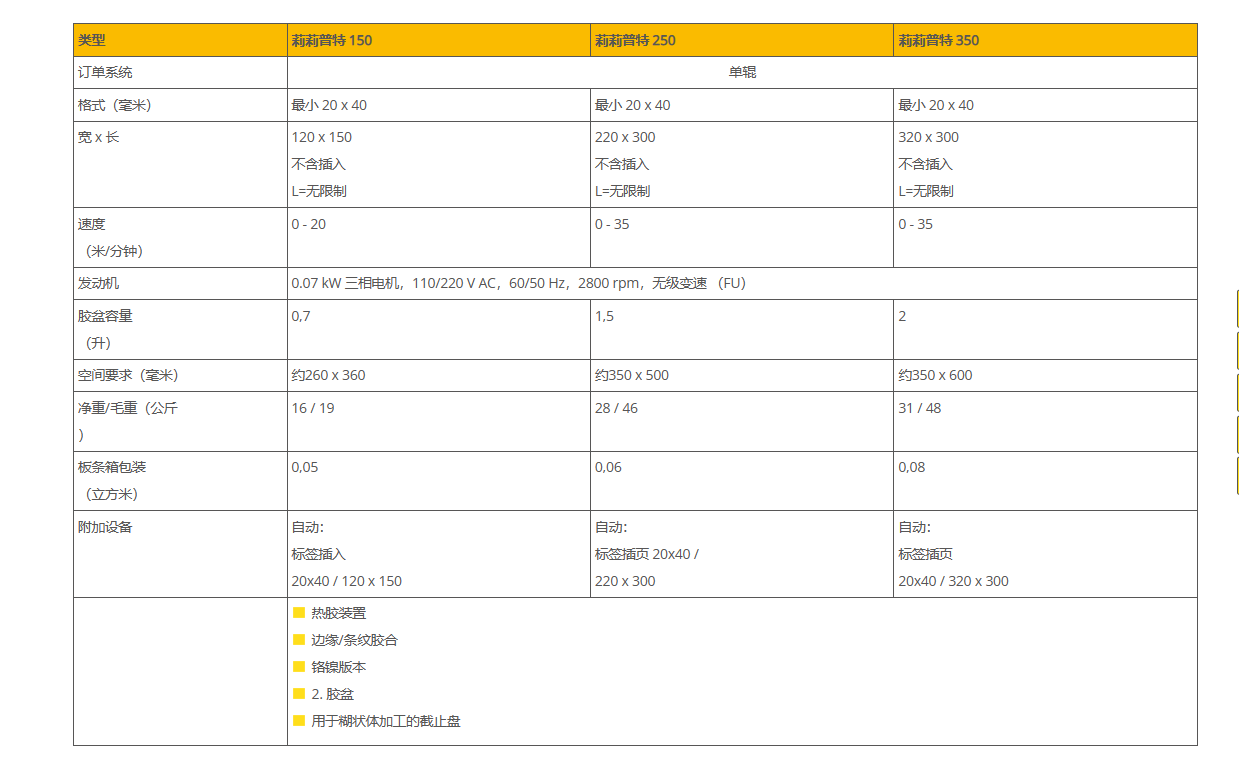Click the 热胶装置 list item text
The height and width of the screenshot is (775, 1239).
click(x=339, y=613)
